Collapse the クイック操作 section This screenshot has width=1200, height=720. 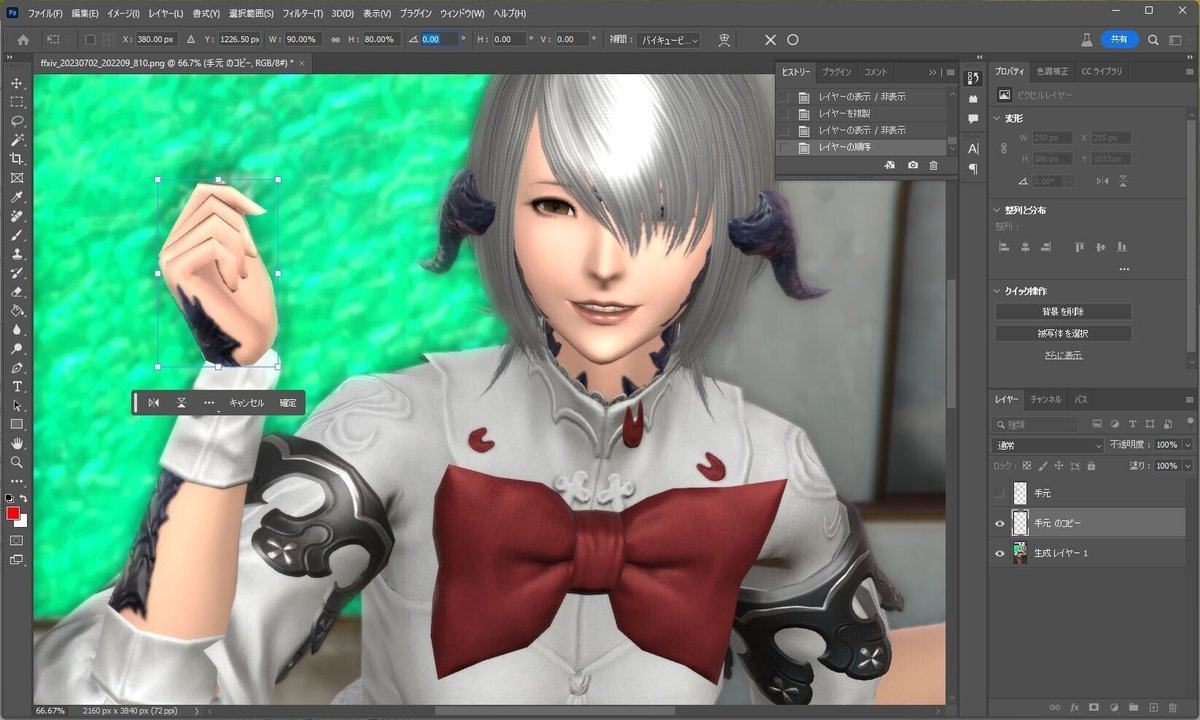pyautogui.click(x=997, y=291)
